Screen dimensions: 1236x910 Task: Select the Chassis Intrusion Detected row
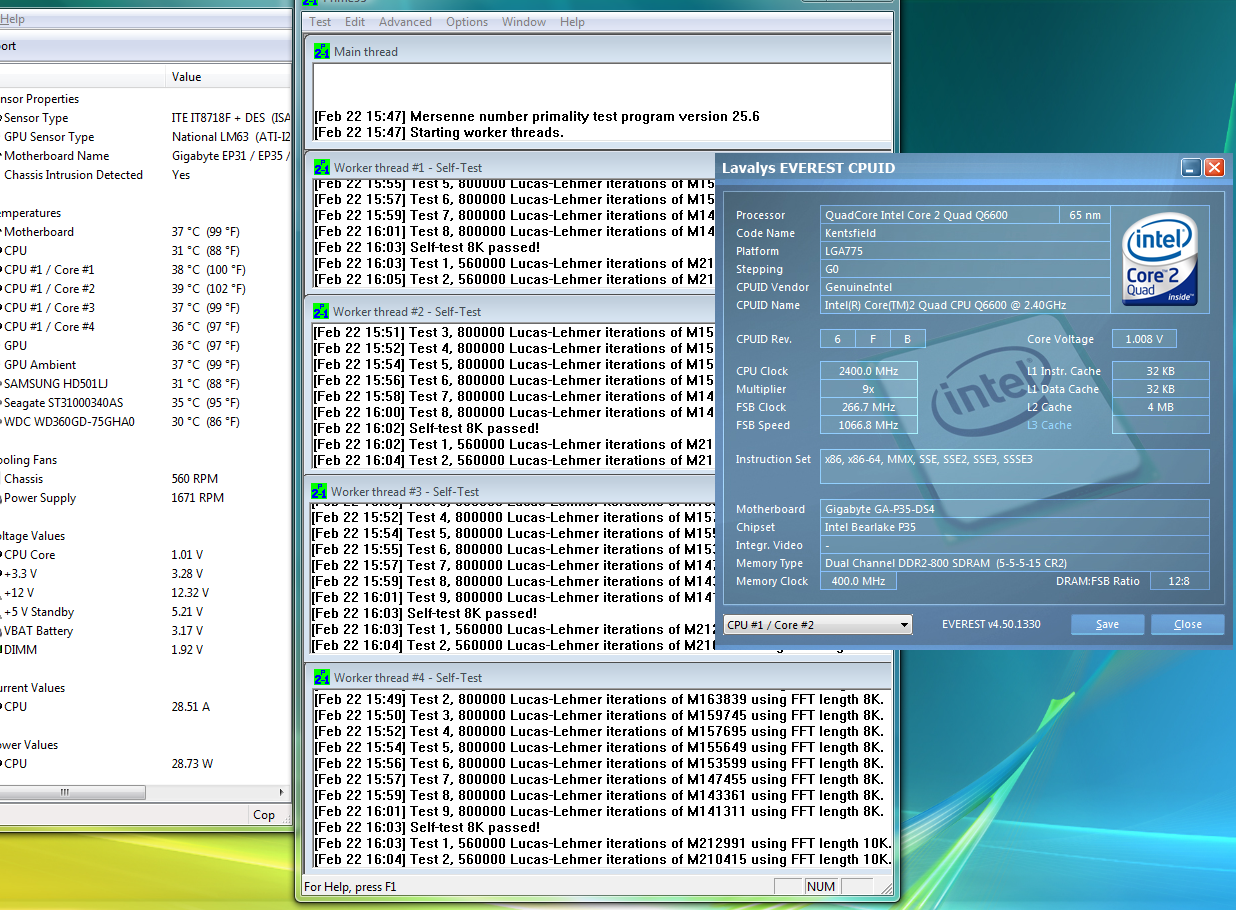coord(145,175)
